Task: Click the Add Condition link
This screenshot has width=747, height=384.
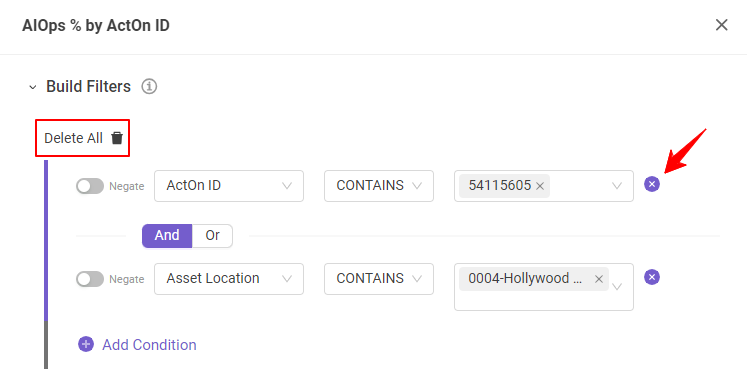Action: pyautogui.click(x=149, y=344)
